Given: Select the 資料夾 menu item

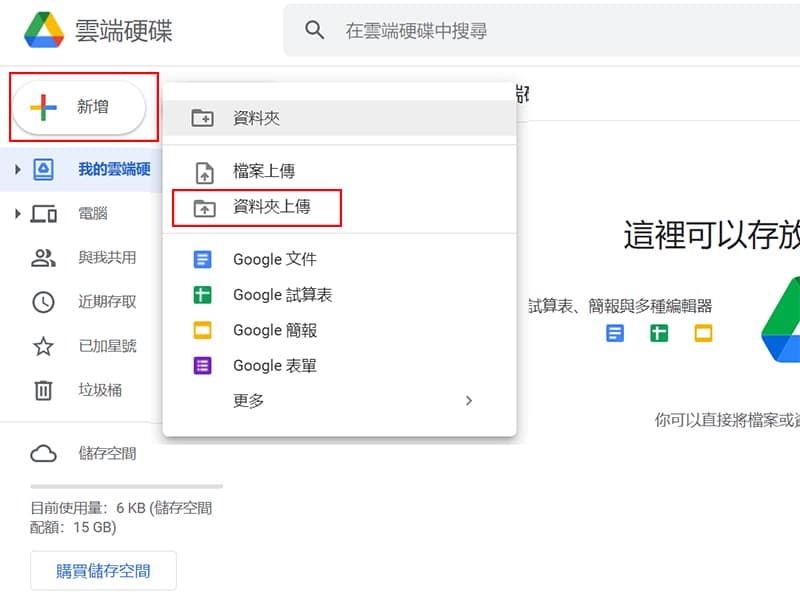Looking at the screenshot, I should 339,118.
